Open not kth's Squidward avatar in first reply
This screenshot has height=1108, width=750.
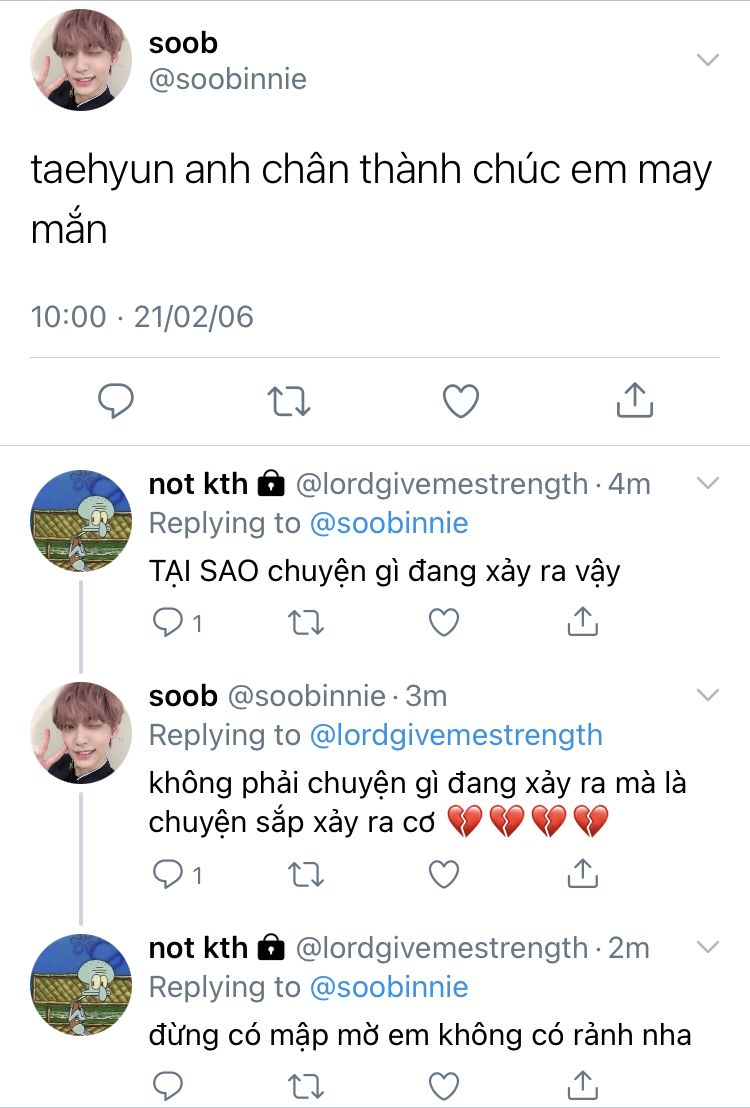point(81,520)
